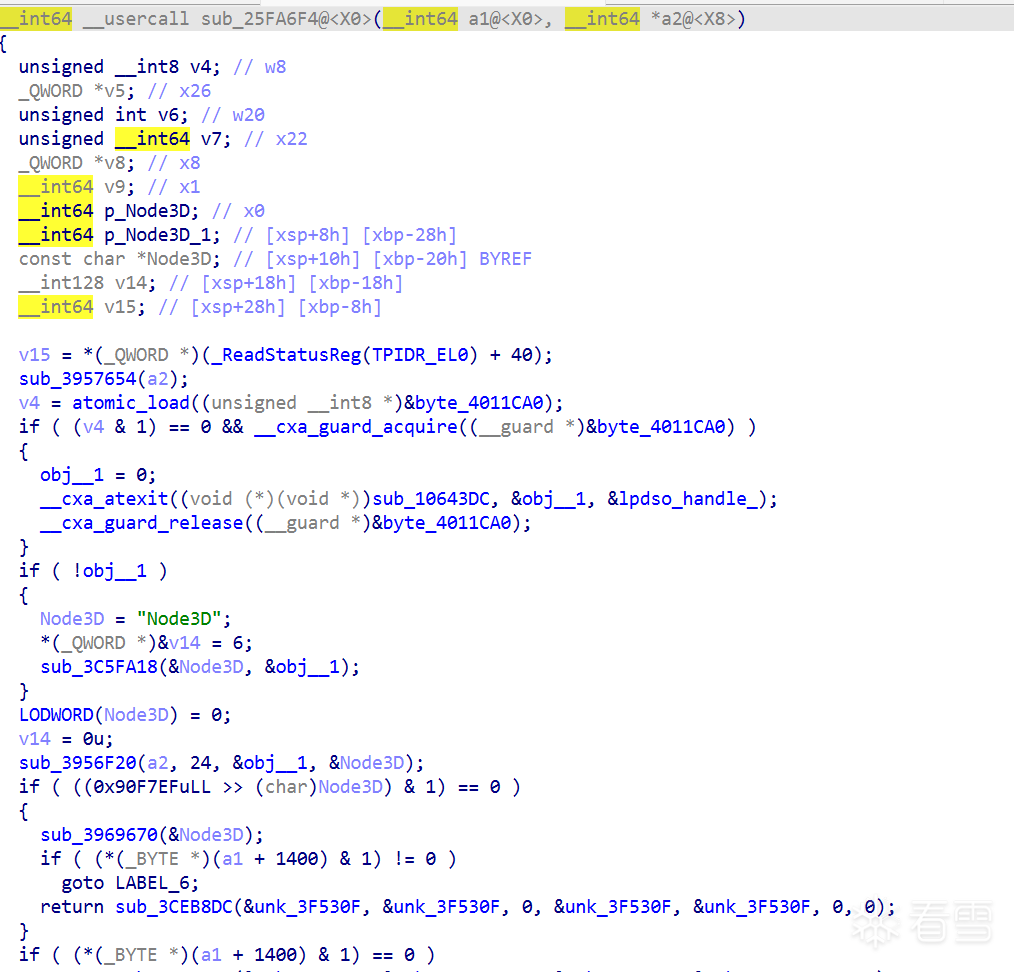The width and height of the screenshot is (1014, 972).
Task: Select v15 in its declaration line
Action: click(120, 307)
